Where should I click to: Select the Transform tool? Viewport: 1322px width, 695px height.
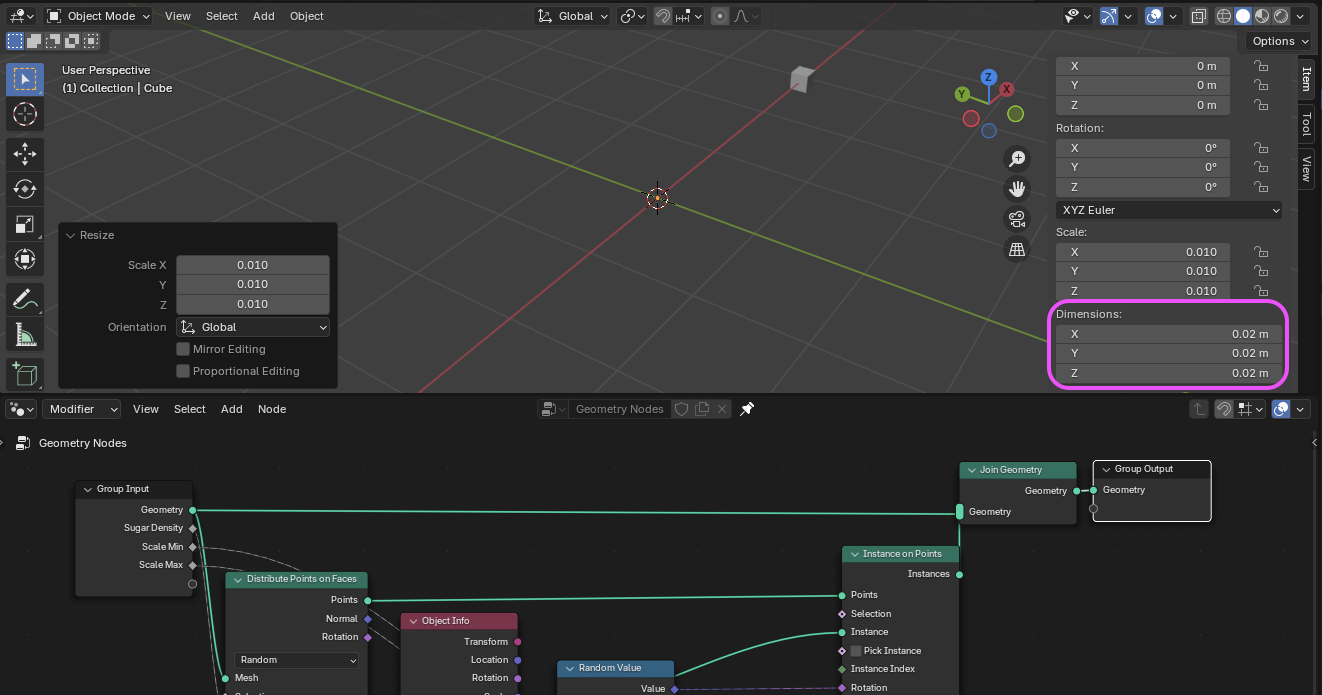point(25,260)
